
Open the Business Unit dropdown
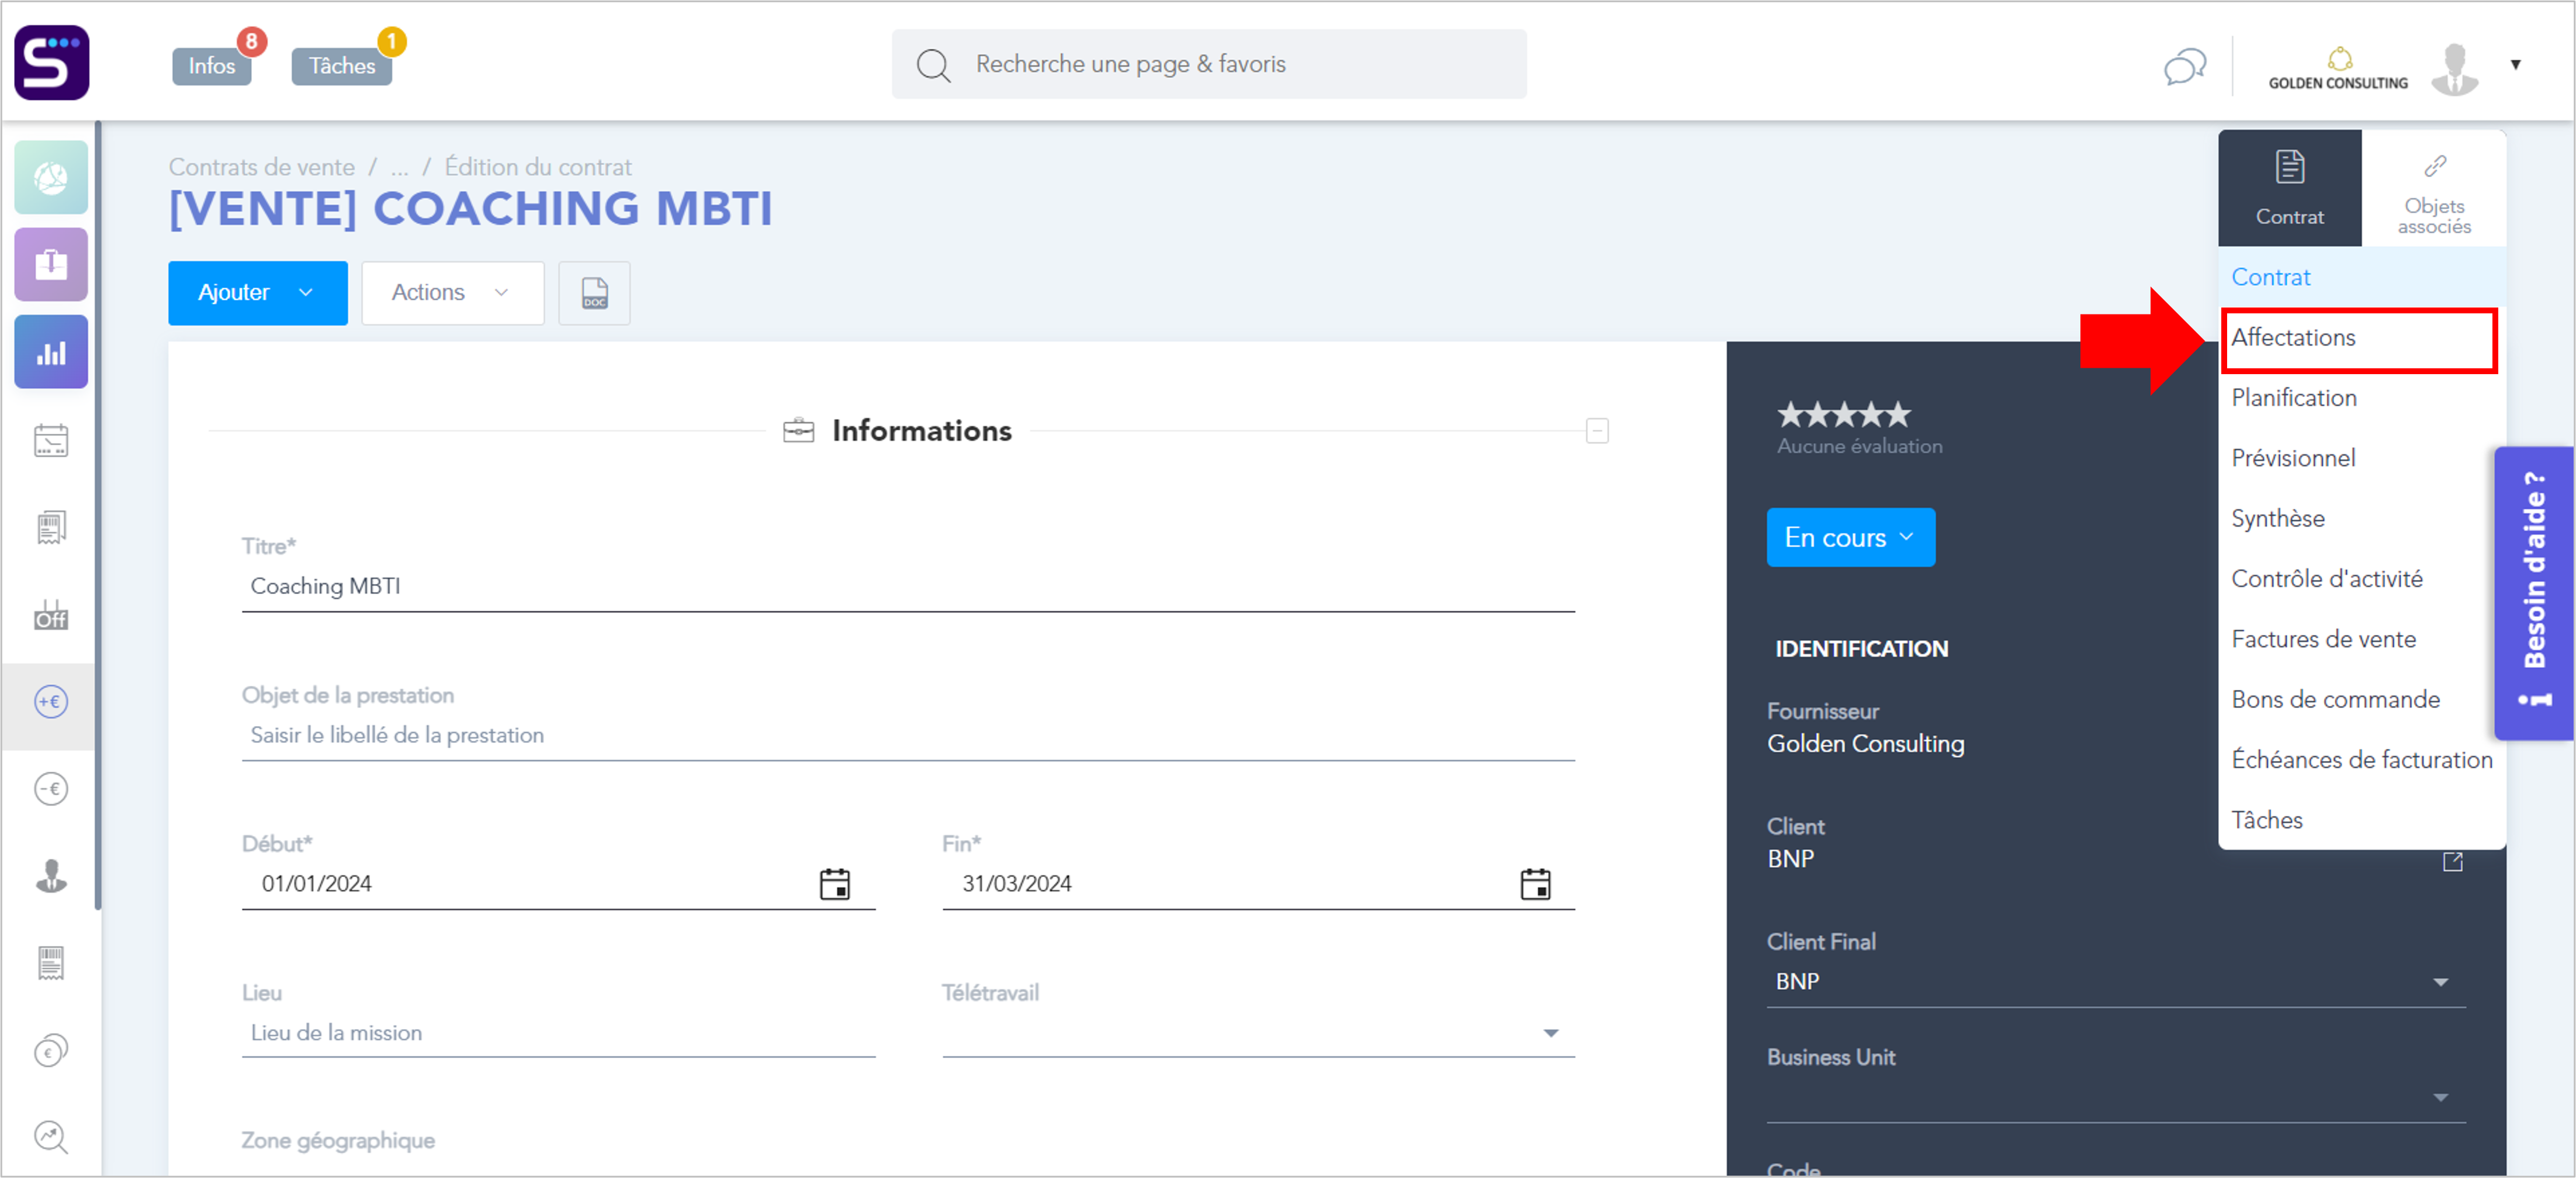tap(2116, 1098)
